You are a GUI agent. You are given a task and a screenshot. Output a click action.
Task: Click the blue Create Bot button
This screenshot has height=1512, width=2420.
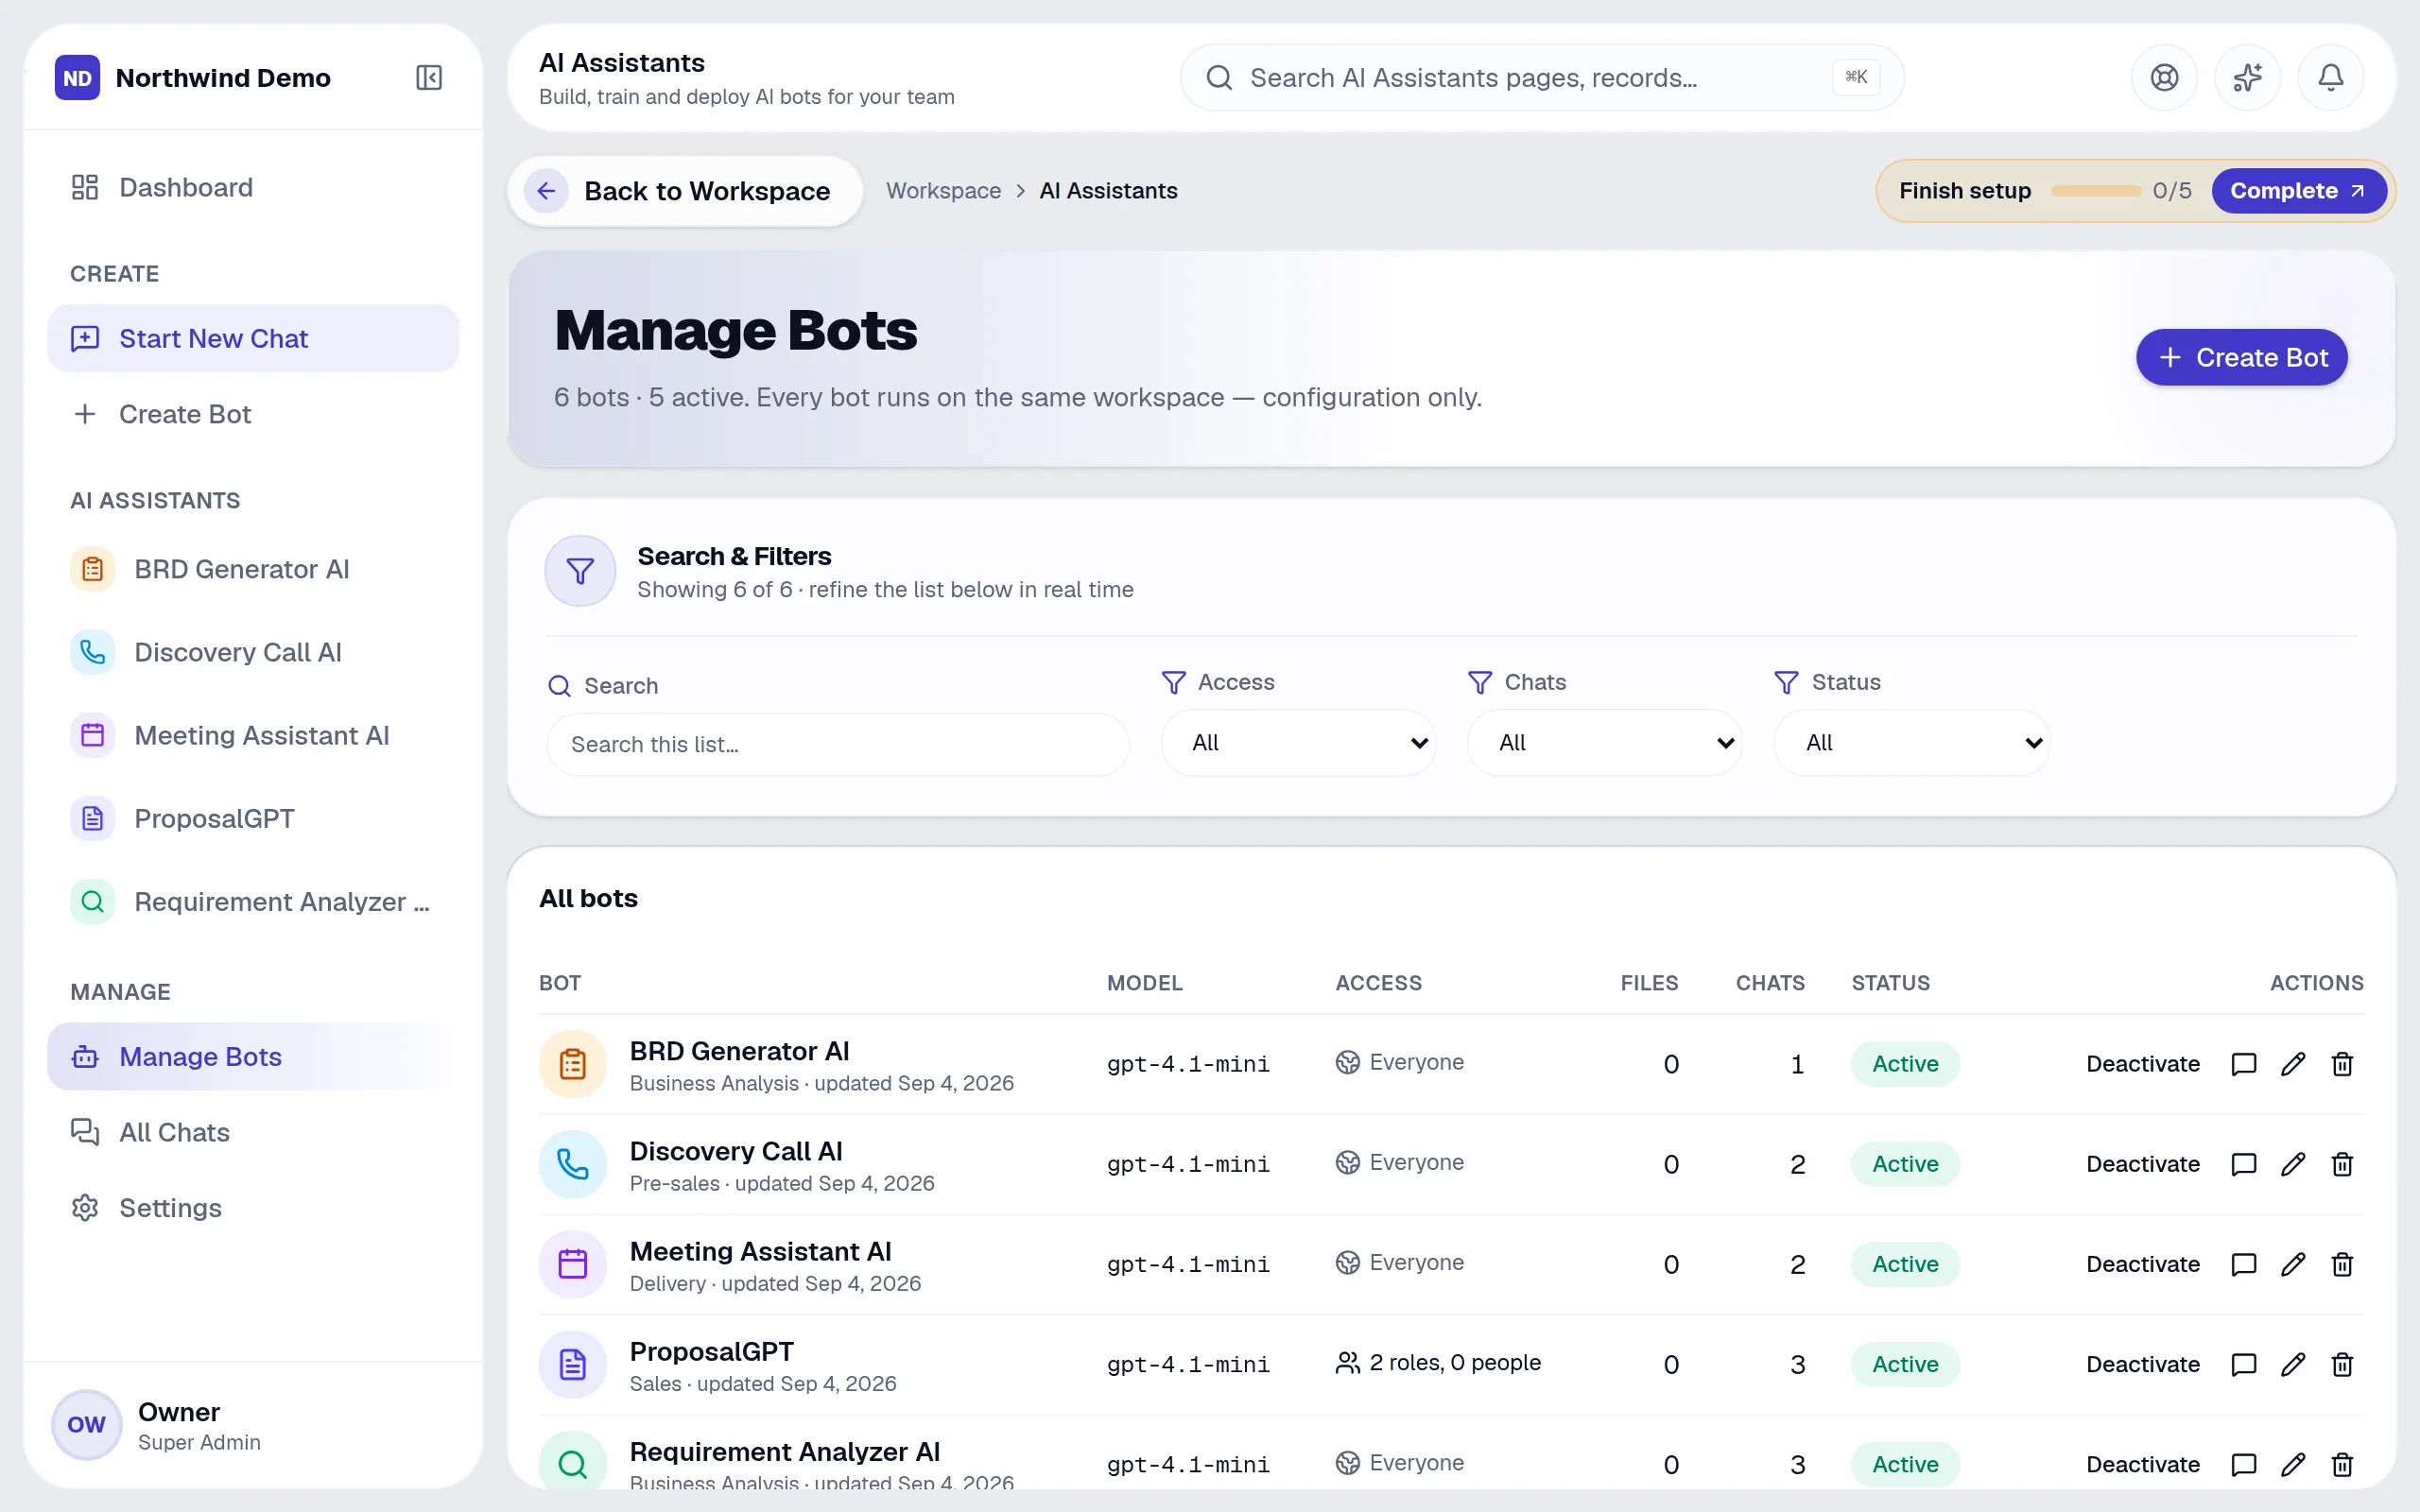[2241, 357]
